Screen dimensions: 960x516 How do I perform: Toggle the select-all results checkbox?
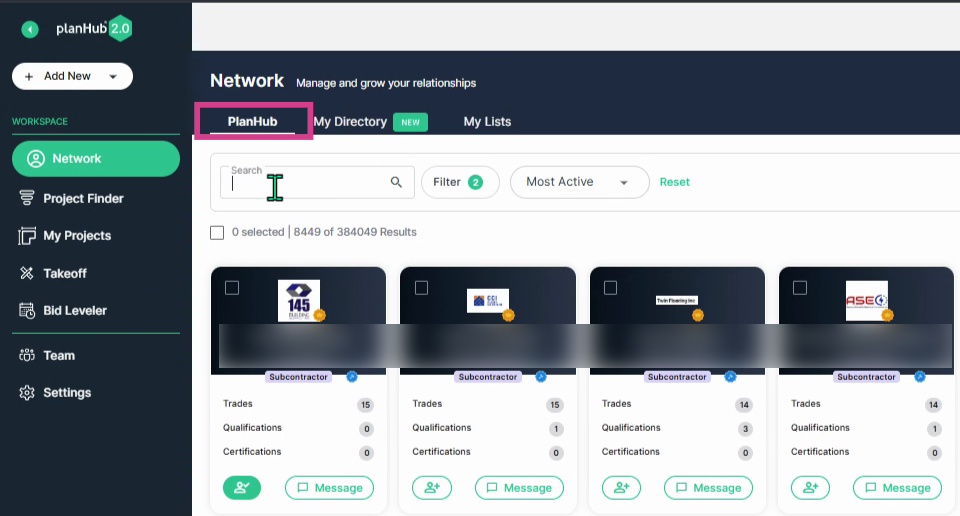point(217,233)
